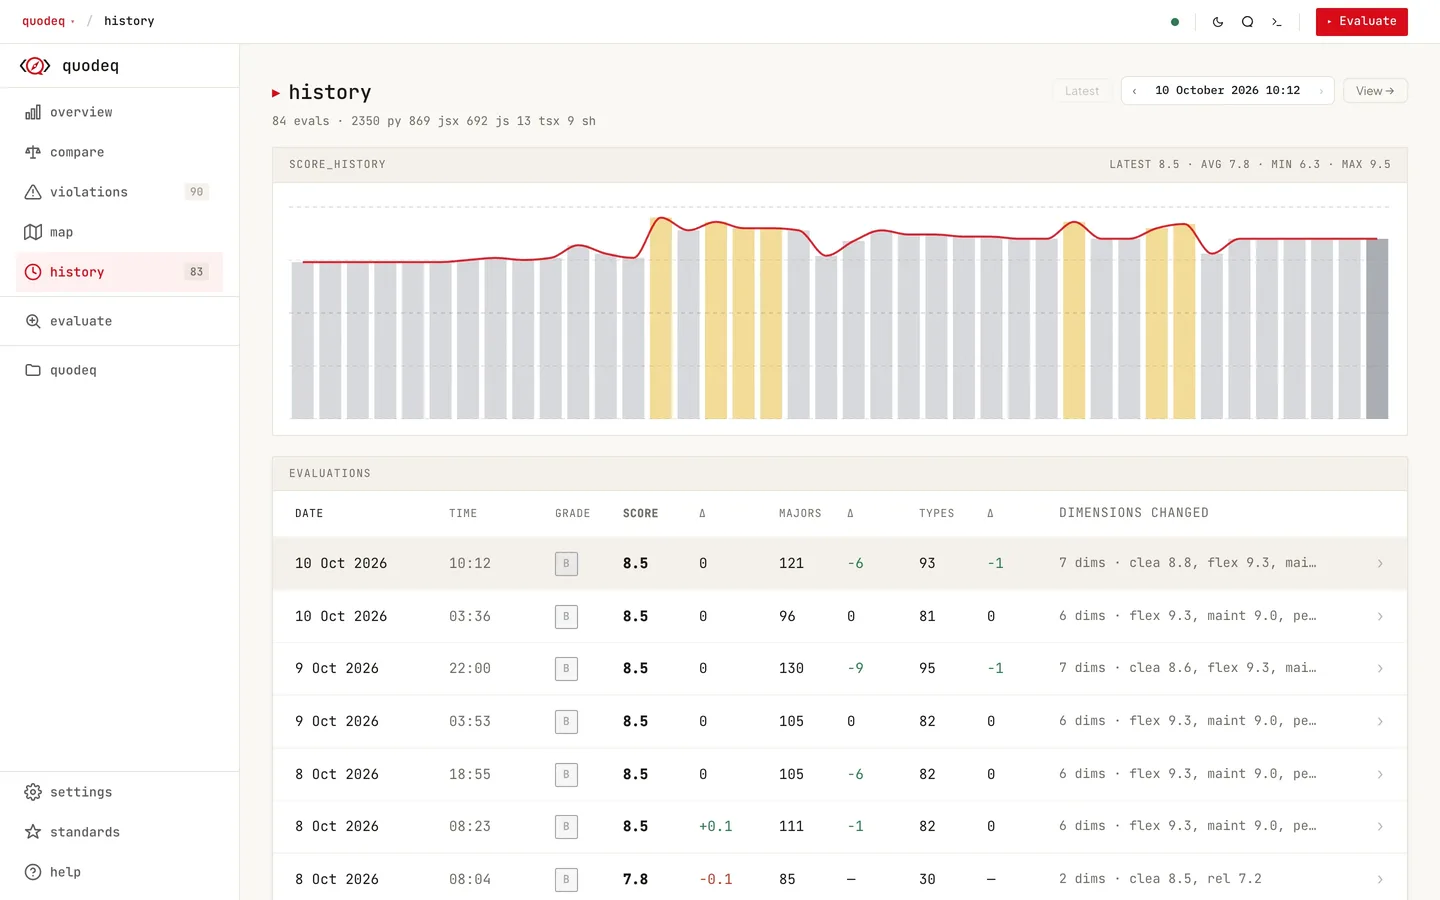Click the 83 badge next to history
Screen dimensions: 1440x900
coord(197,272)
